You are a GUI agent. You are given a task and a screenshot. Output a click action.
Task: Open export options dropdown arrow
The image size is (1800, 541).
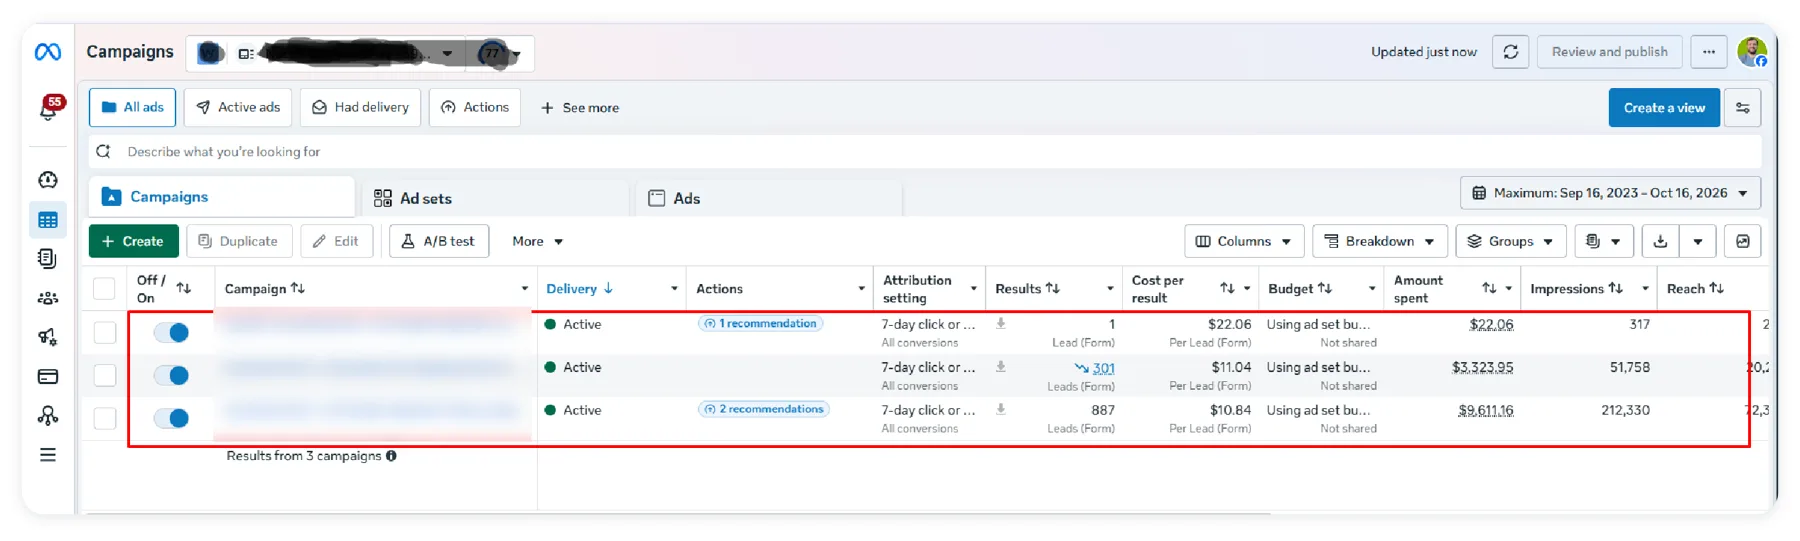tap(1698, 241)
